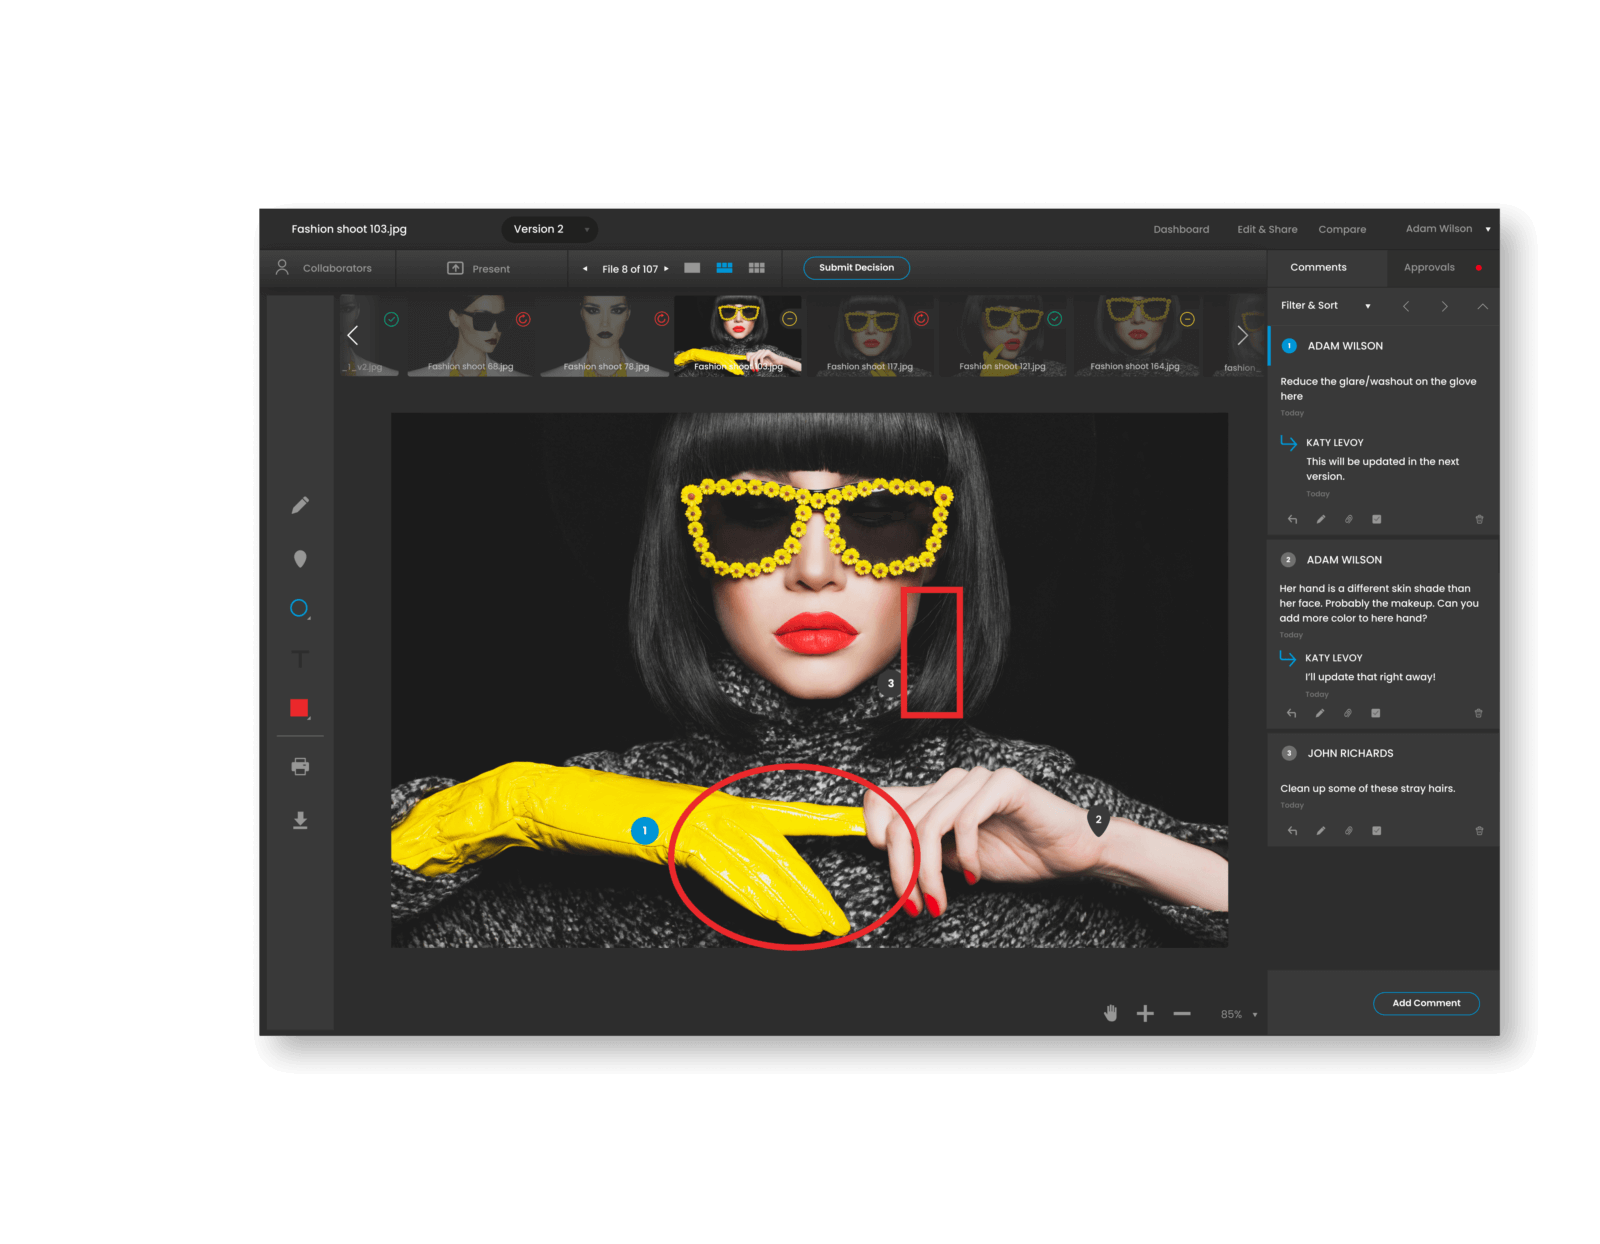
Task: Delete John Richards' stray hairs comment
Action: coord(1478,831)
